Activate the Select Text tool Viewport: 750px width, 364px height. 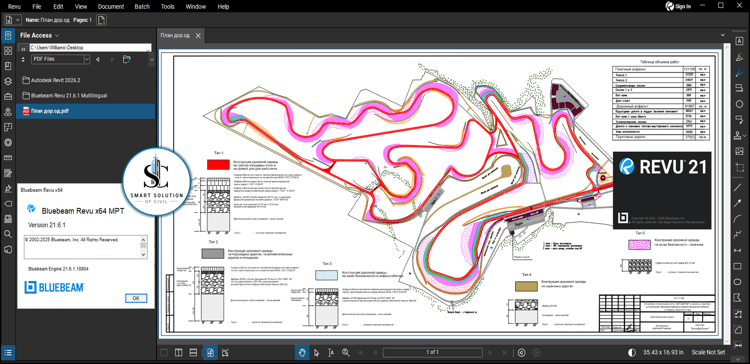tap(331, 353)
